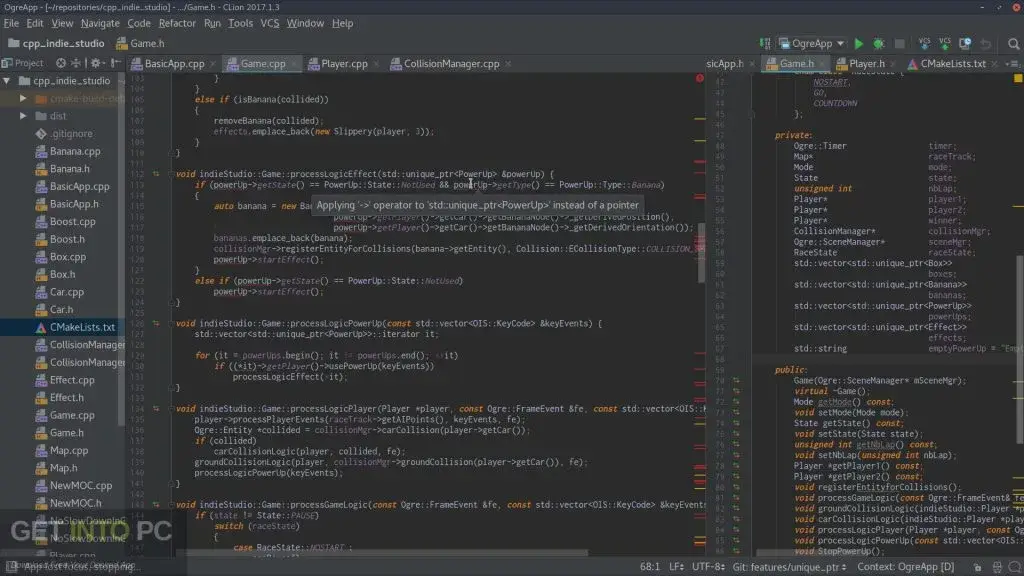Start debugging using the bug icon
Screen dimensions: 1024x576
point(878,43)
